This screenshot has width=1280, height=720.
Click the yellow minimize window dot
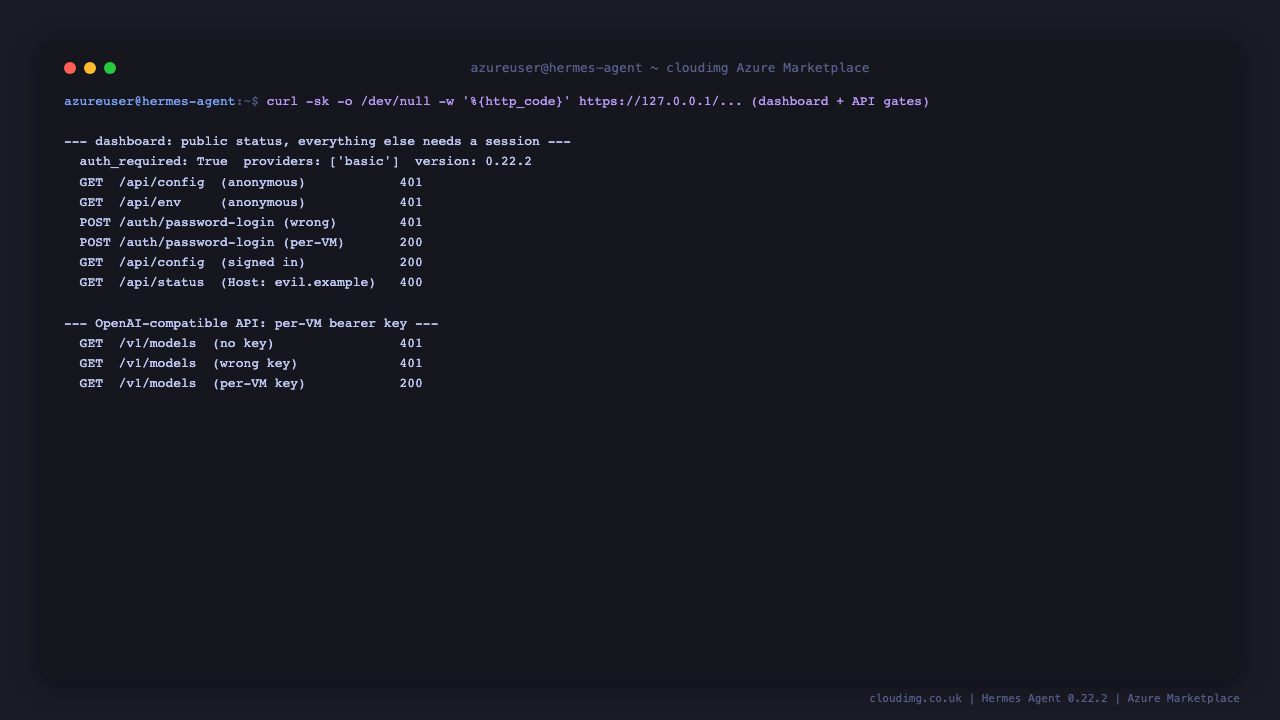(x=90, y=68)
